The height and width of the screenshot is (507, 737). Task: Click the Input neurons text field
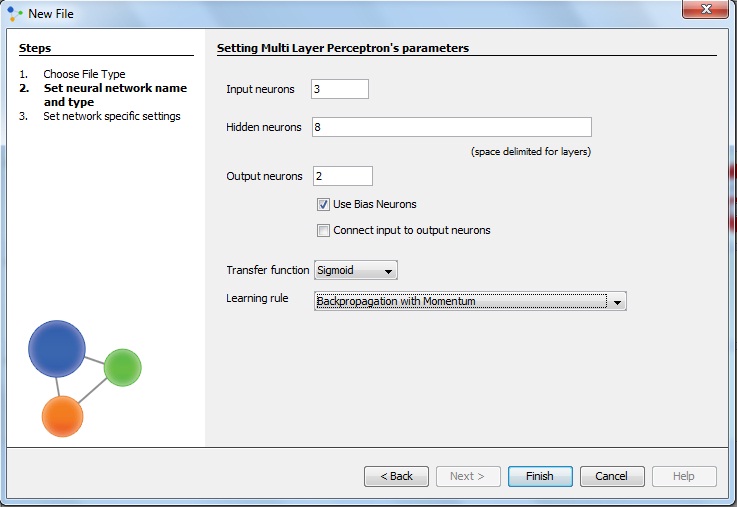(340, 89)
